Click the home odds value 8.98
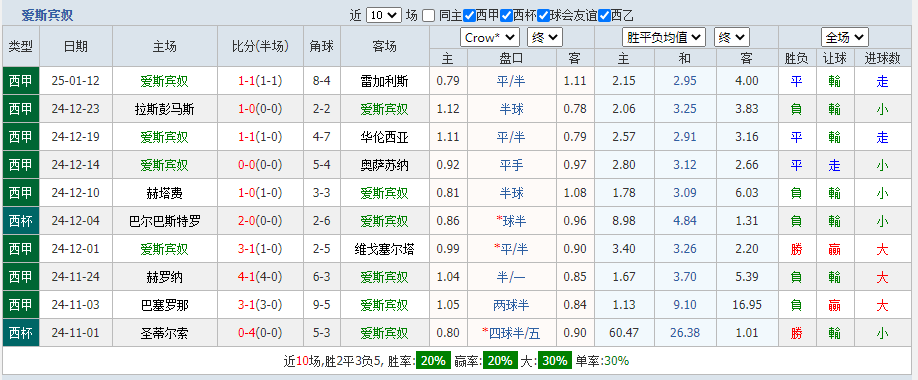Screen dimensions: 918x380 pos(624,221)
